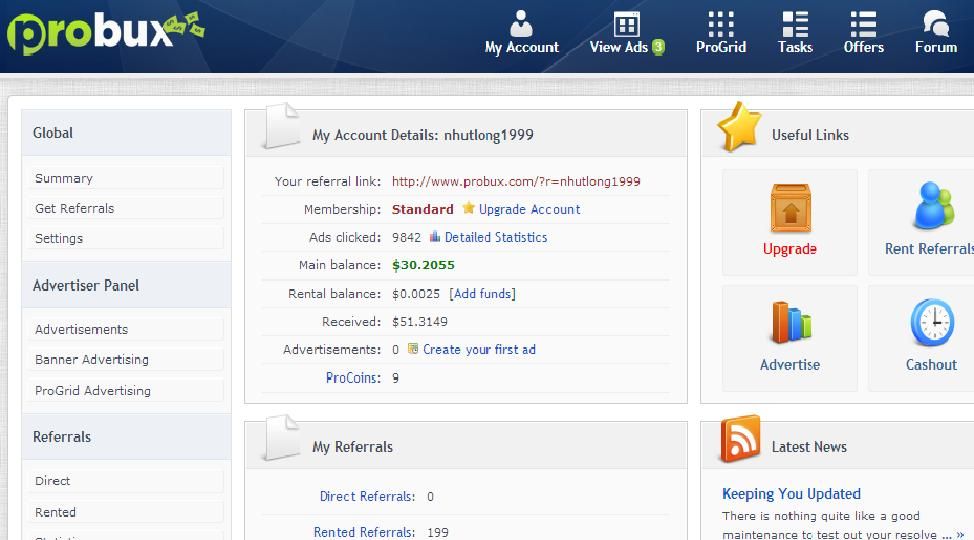Click the My Account icon in header
Image resolution: width=974 pixels, height=540 pixels.
point(521,25)
